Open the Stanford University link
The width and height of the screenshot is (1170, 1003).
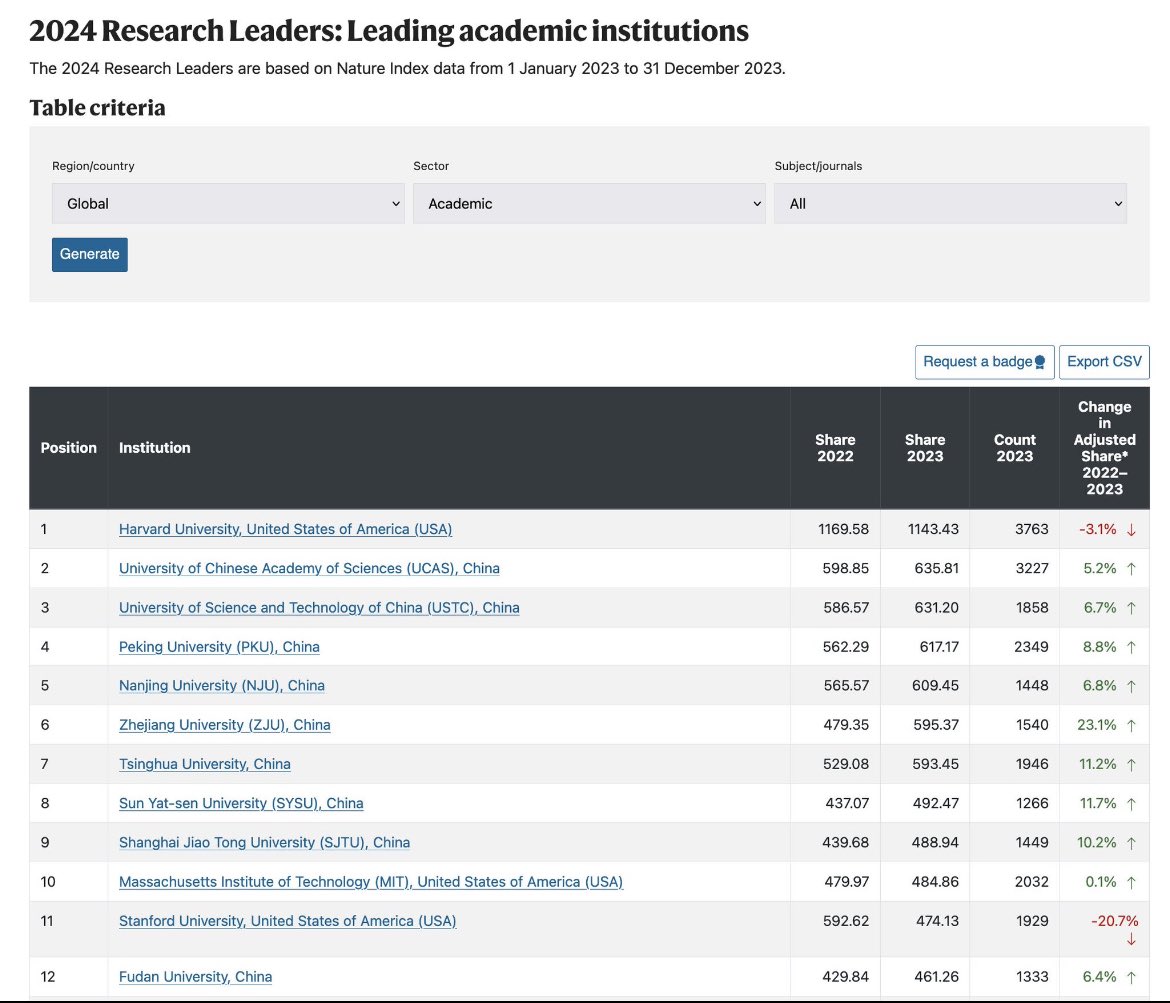click(x=287, y=921)
